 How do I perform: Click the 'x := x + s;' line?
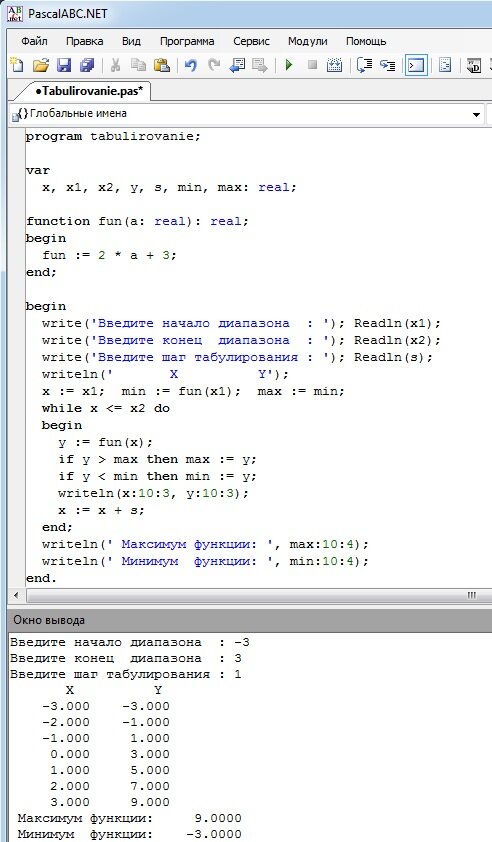click(x=102, y=511)
